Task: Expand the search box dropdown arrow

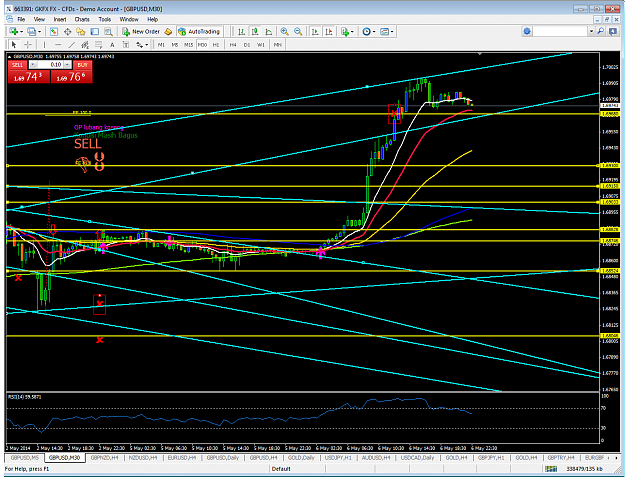Action: click(591, 31)
